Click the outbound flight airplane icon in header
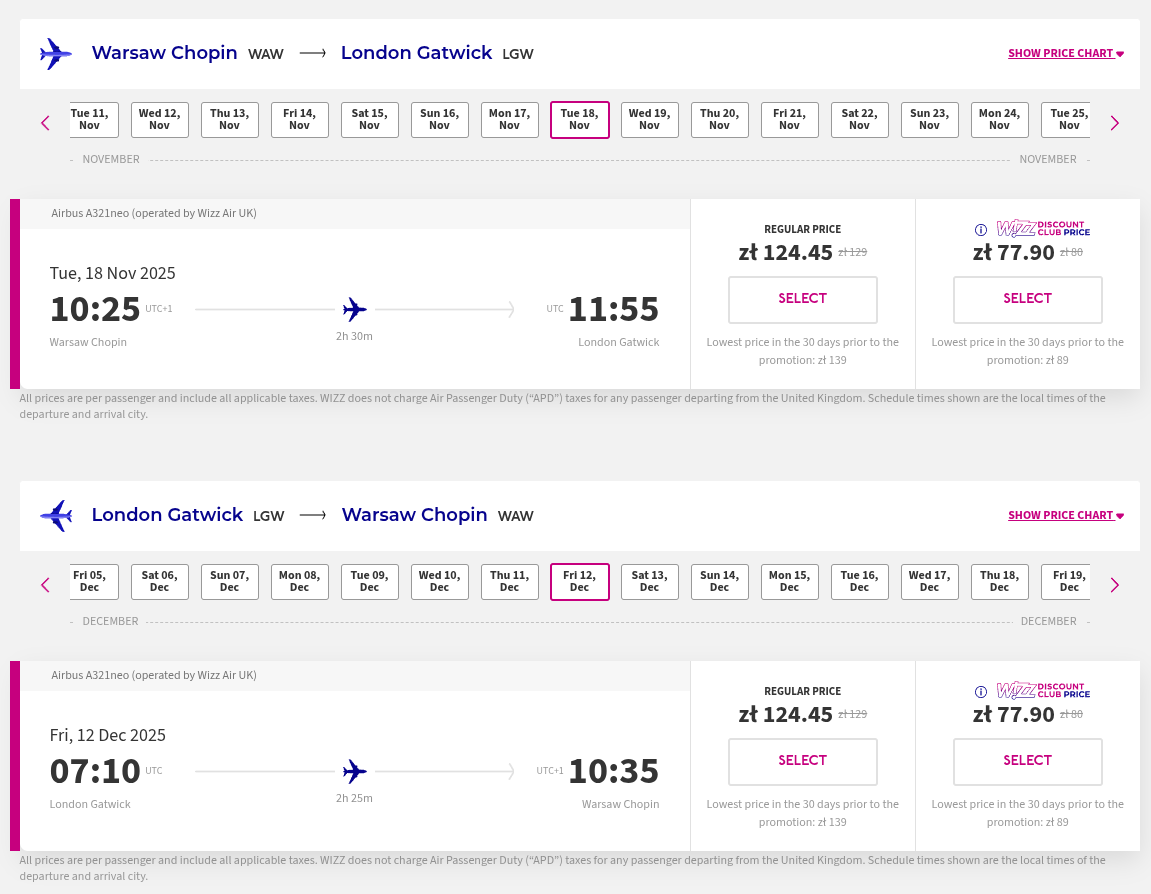This screenshot has width=1151, height=894. point(56,54)
